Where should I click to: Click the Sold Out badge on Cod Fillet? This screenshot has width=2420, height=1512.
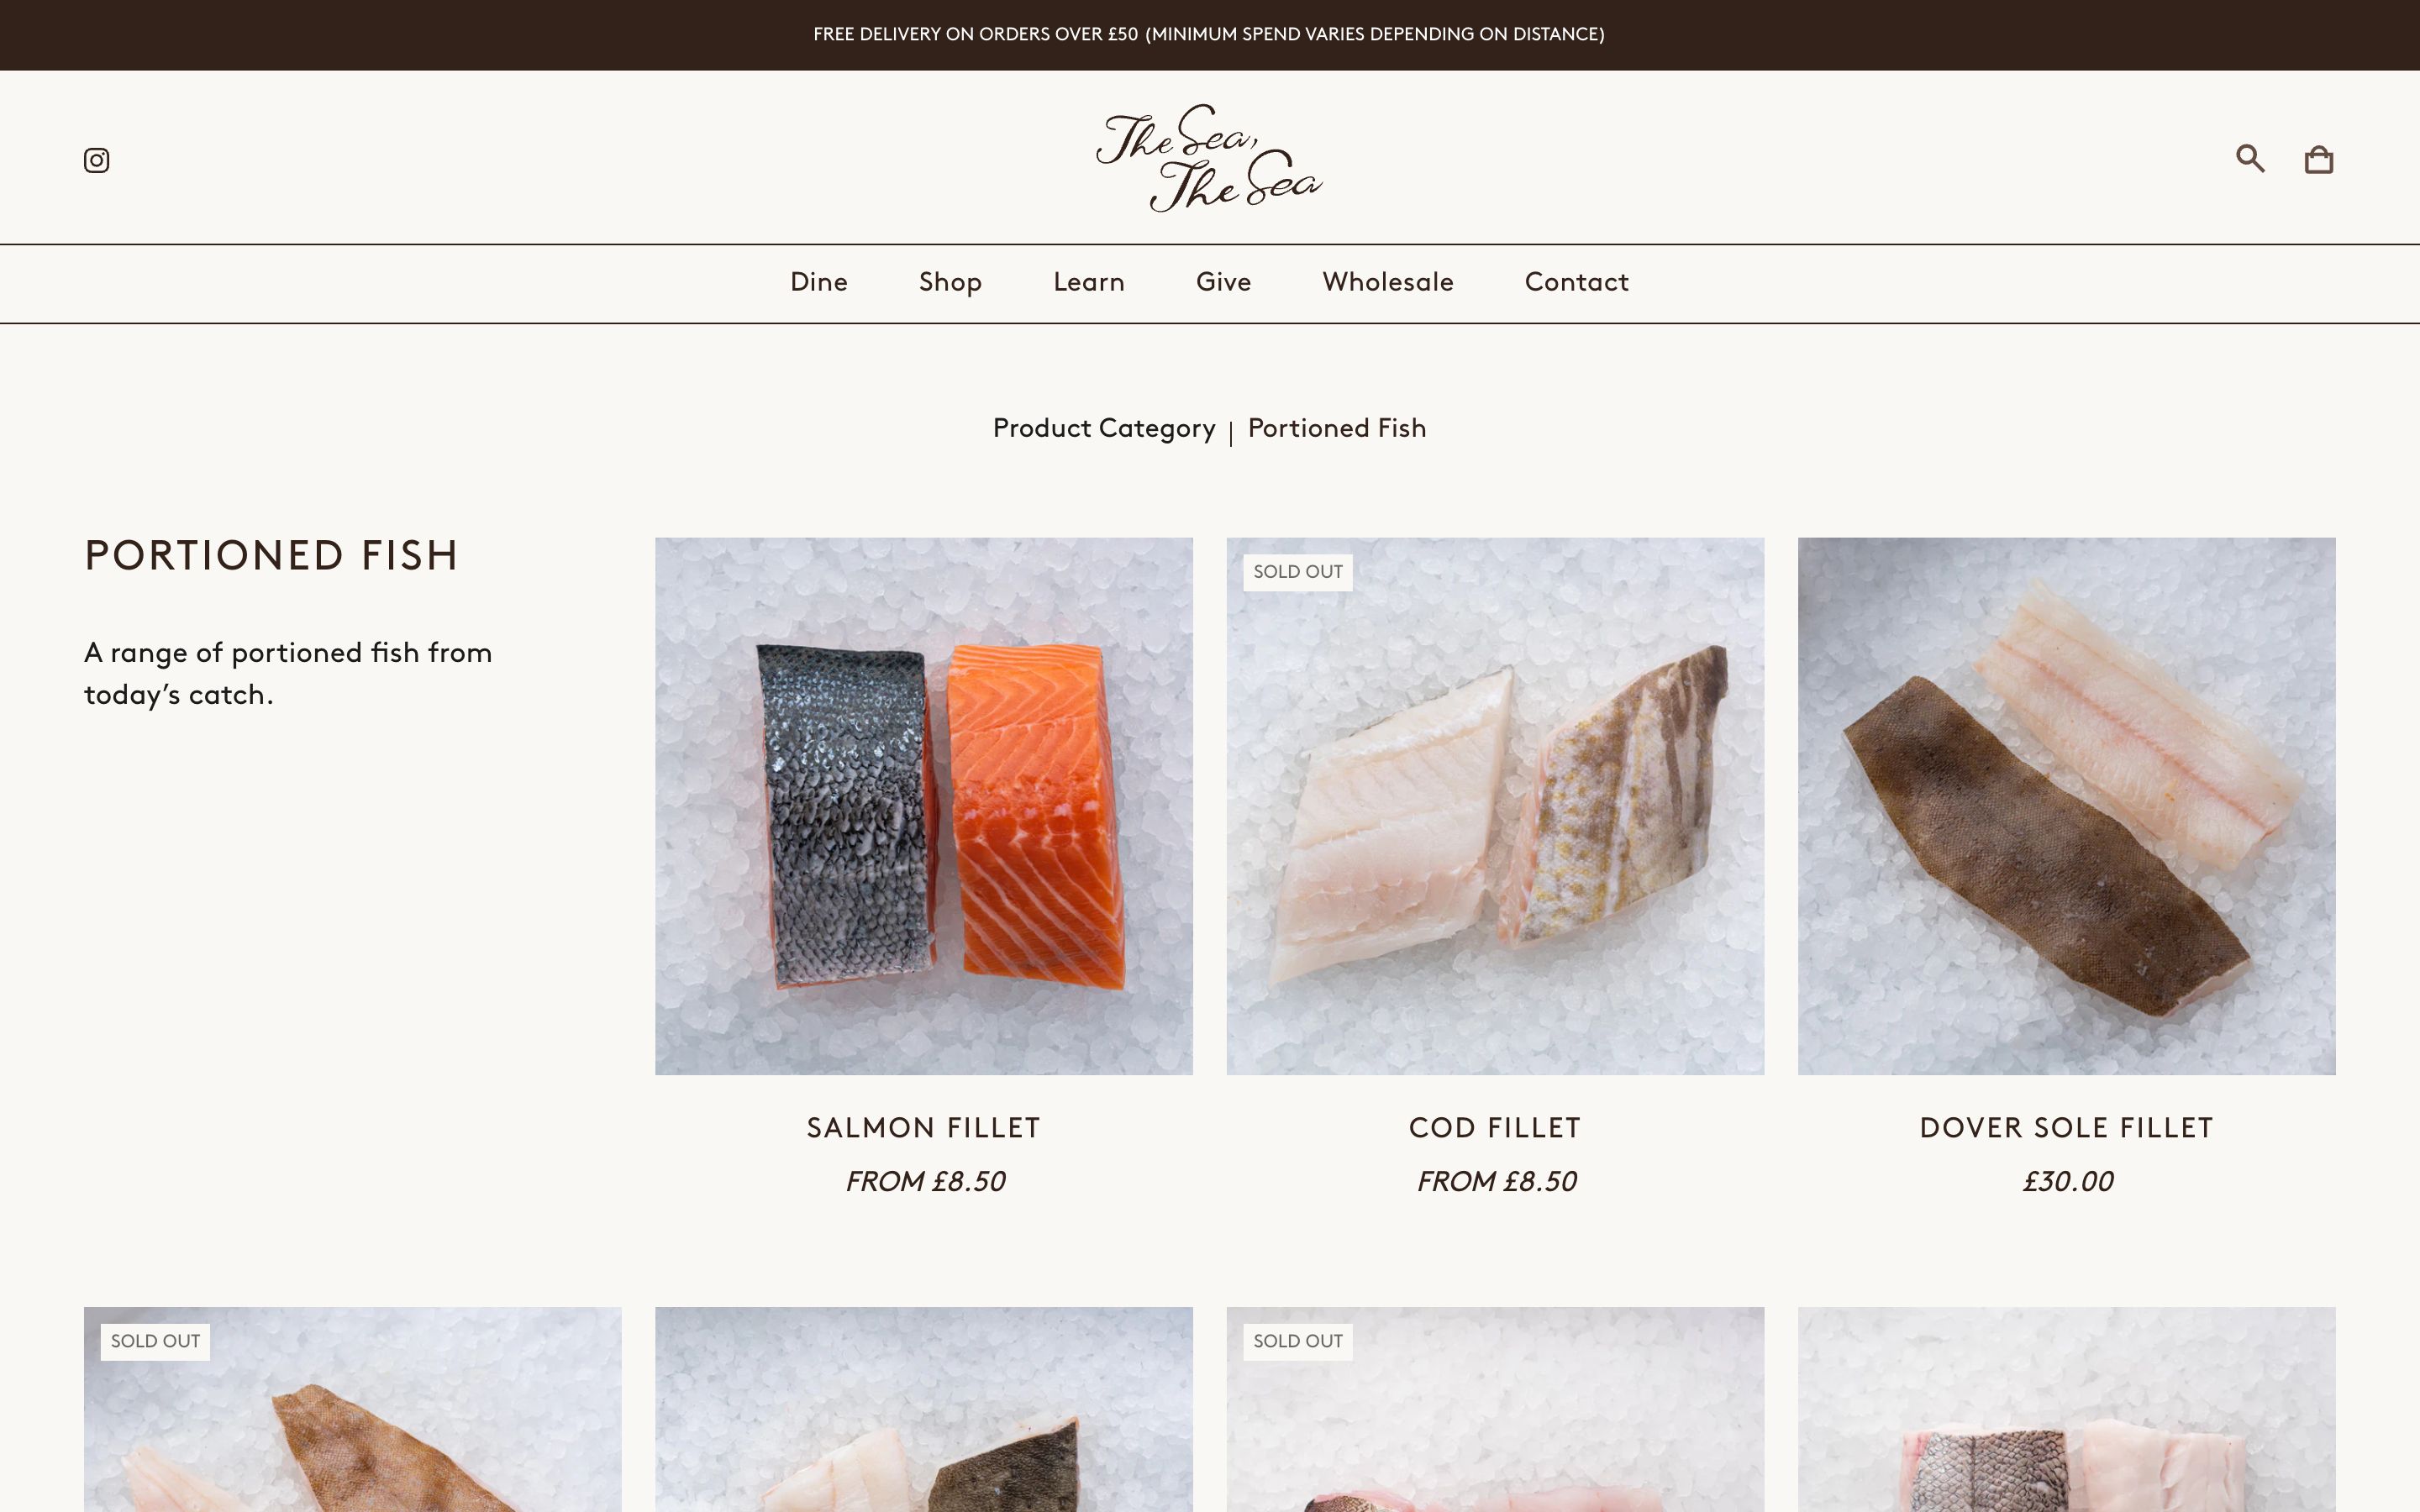[1298, 572]
